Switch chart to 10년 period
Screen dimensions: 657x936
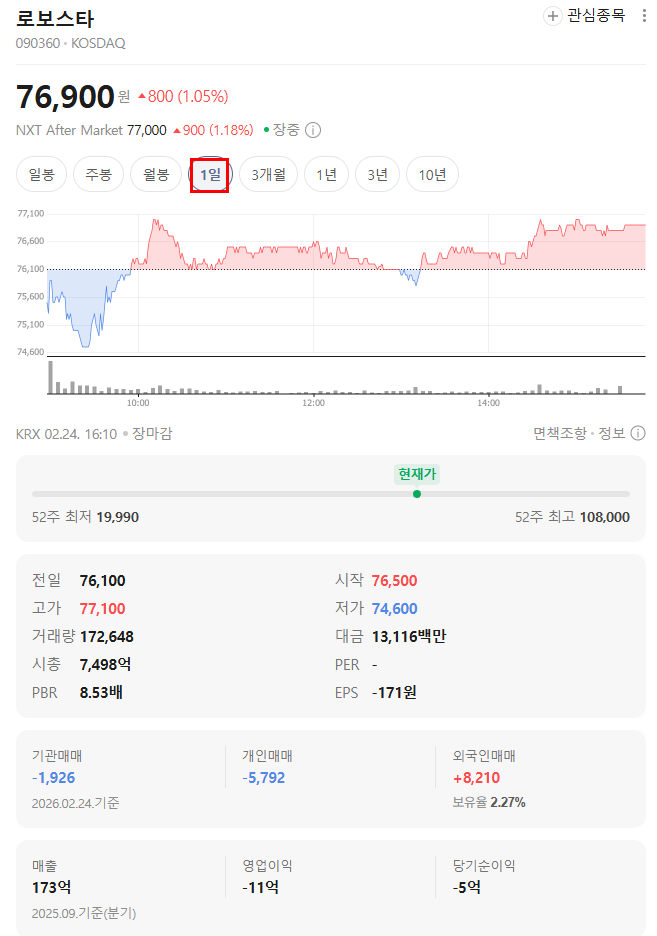[x=432, y=175]
